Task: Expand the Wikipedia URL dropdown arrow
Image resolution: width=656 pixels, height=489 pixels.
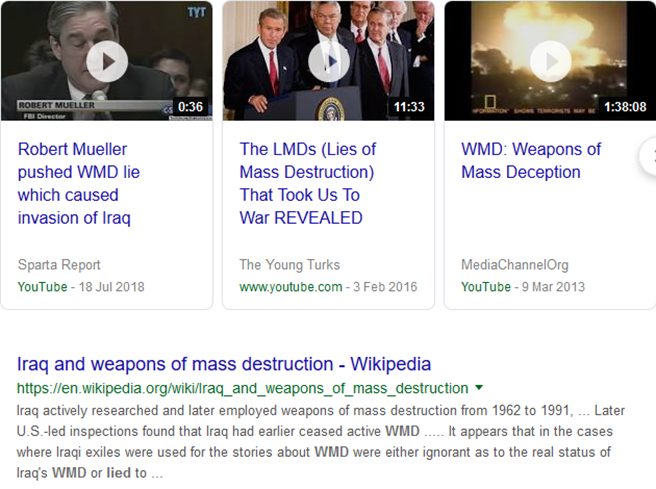Action: point(479,388)
